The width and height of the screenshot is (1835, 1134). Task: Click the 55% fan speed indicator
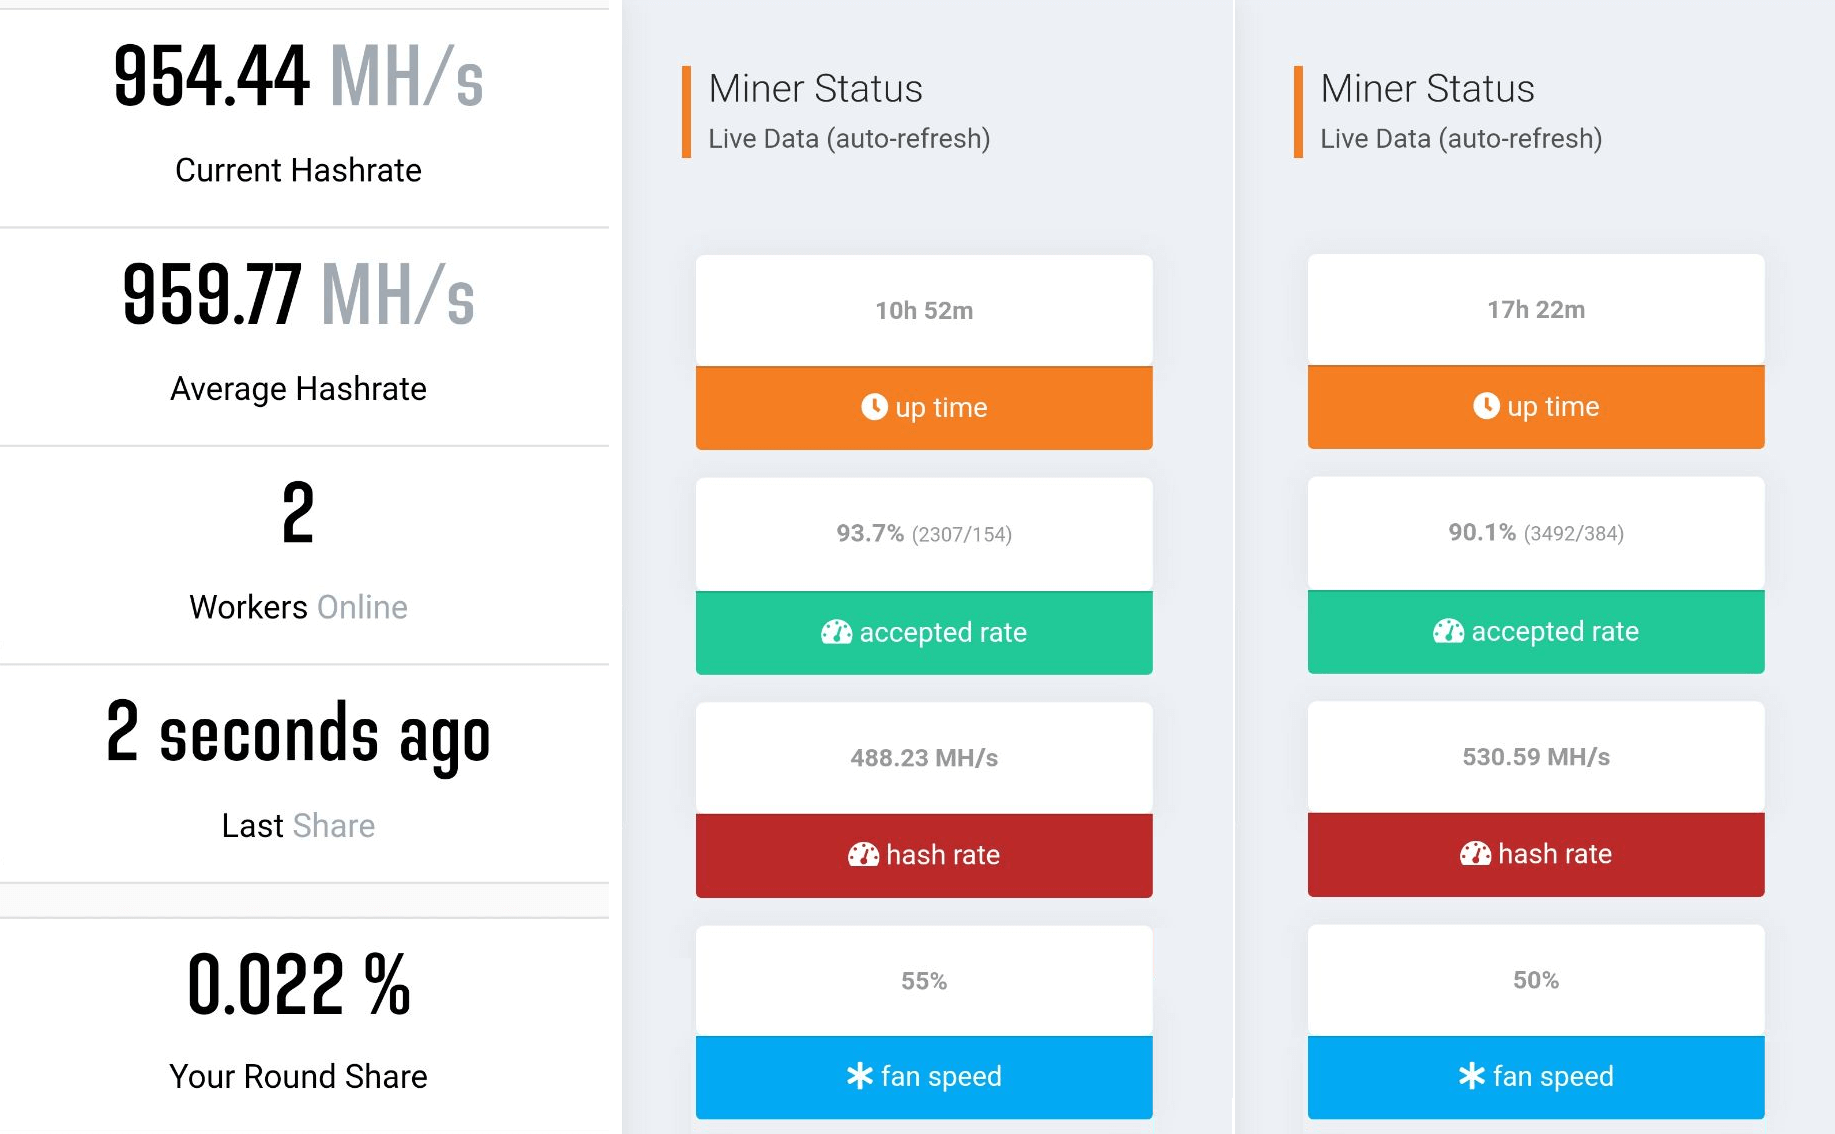click(922, 980)
